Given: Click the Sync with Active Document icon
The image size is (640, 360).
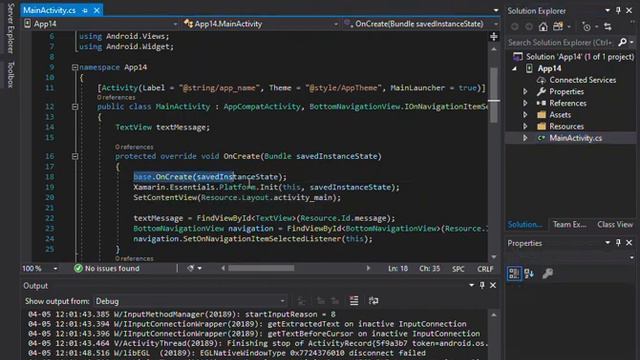Looking at the screenshot, I should (608, 27).
